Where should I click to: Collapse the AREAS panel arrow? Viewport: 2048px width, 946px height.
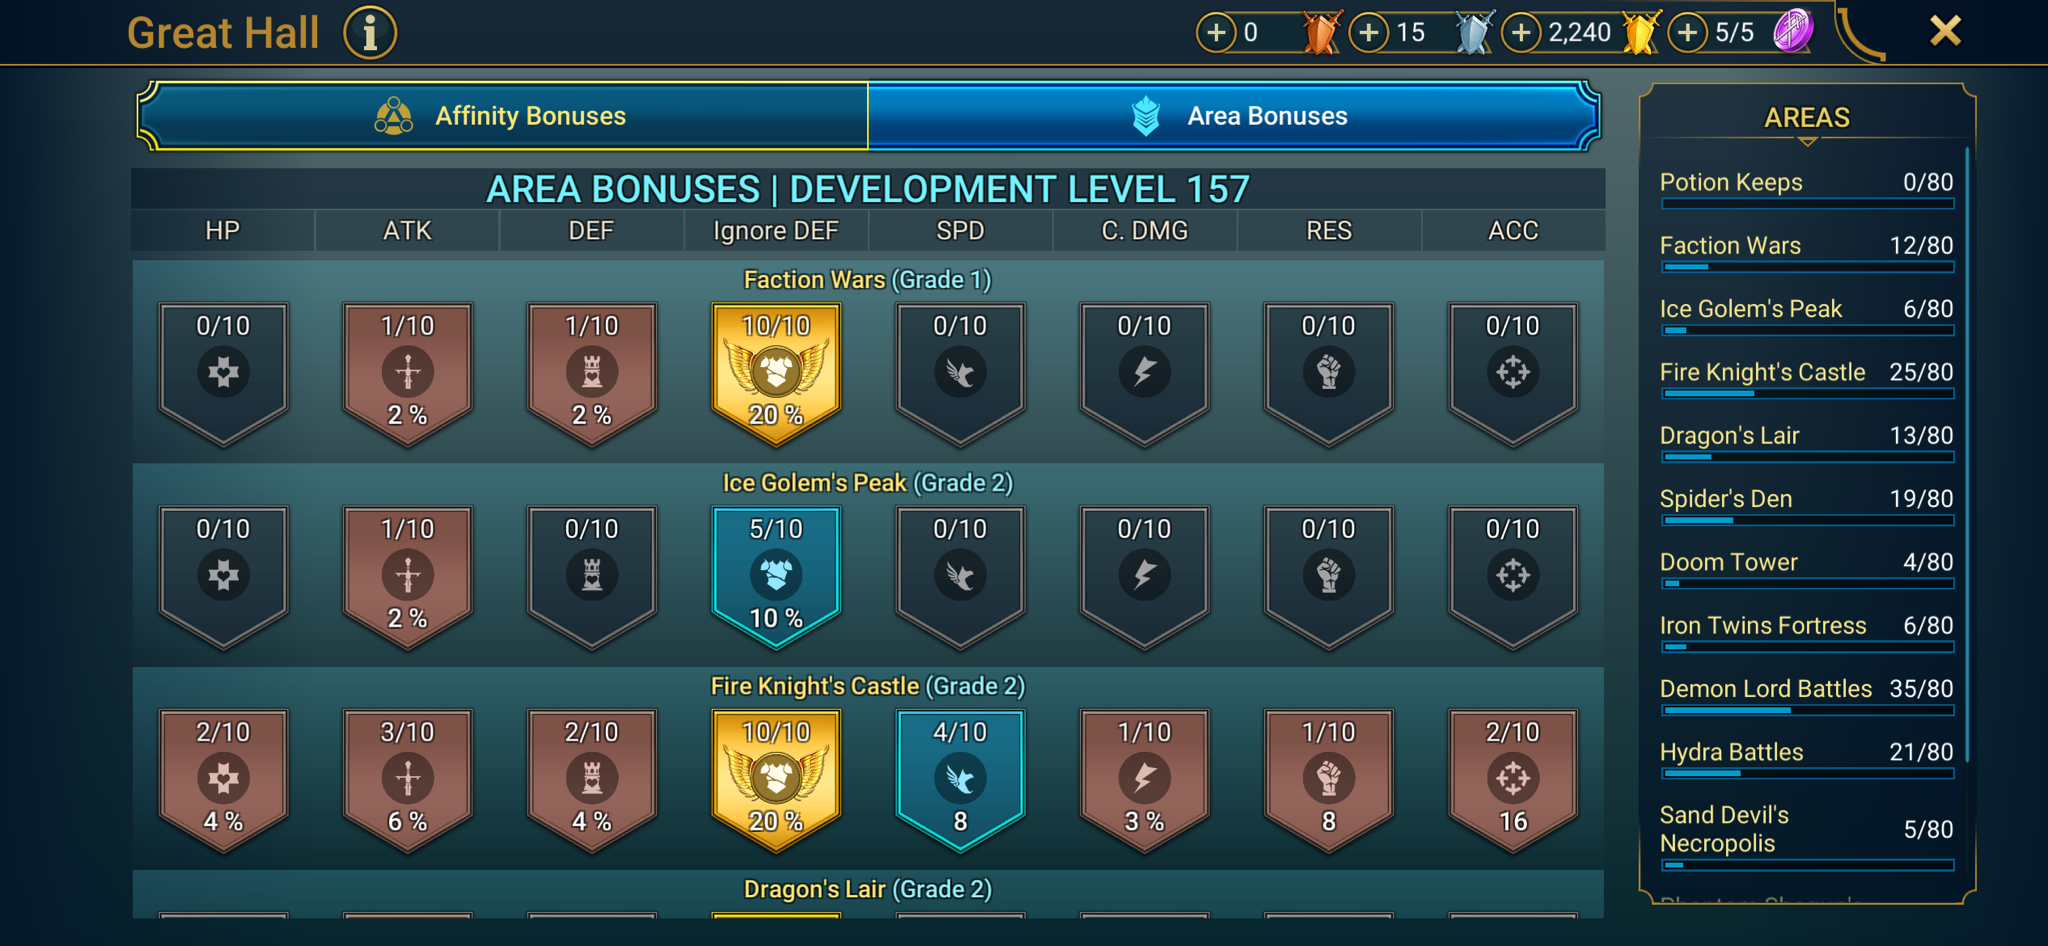click(1807, 142)
